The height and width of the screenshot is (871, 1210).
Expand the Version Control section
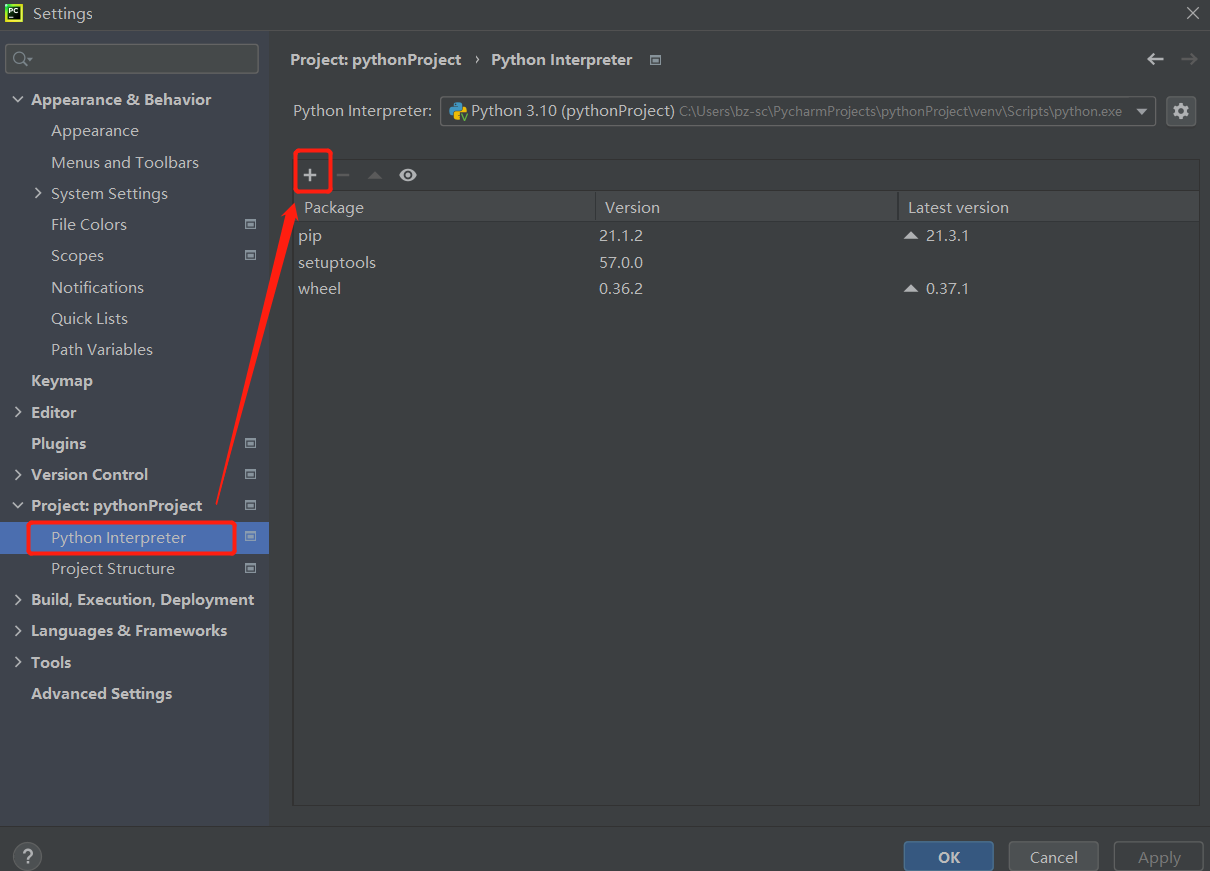click(18, 474)
